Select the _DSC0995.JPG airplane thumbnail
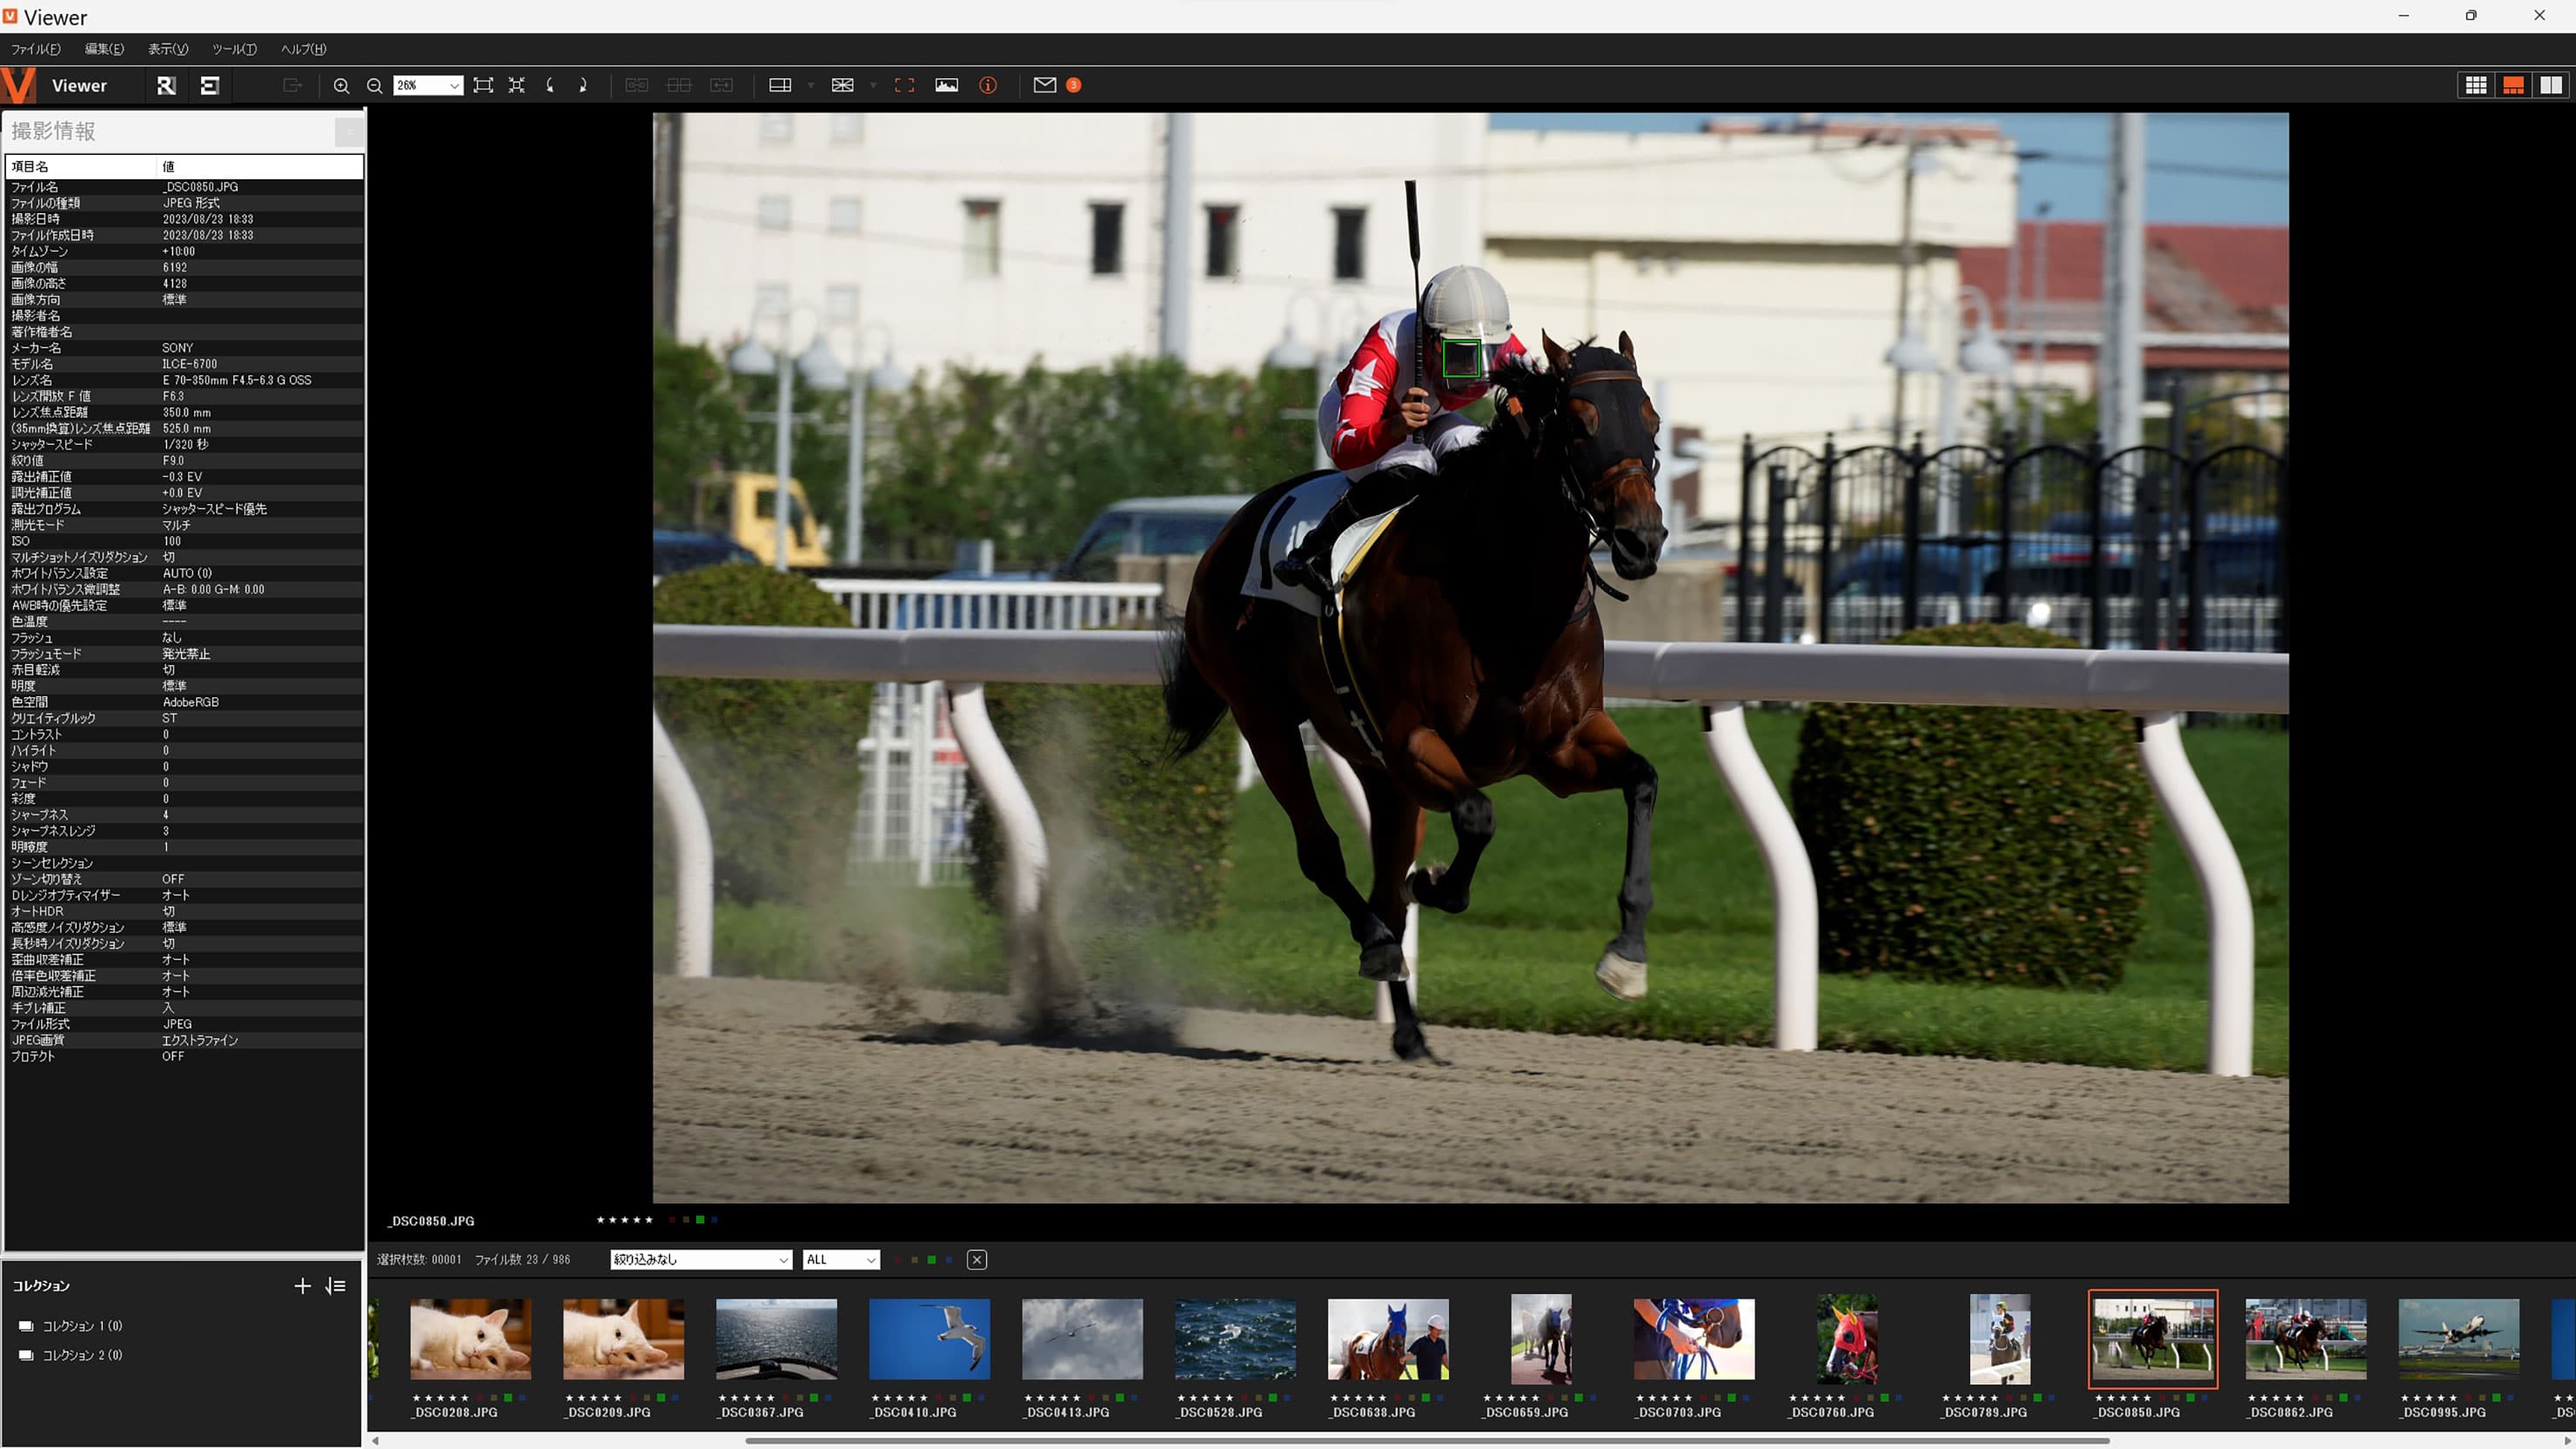 (x=2458, y=1340)
